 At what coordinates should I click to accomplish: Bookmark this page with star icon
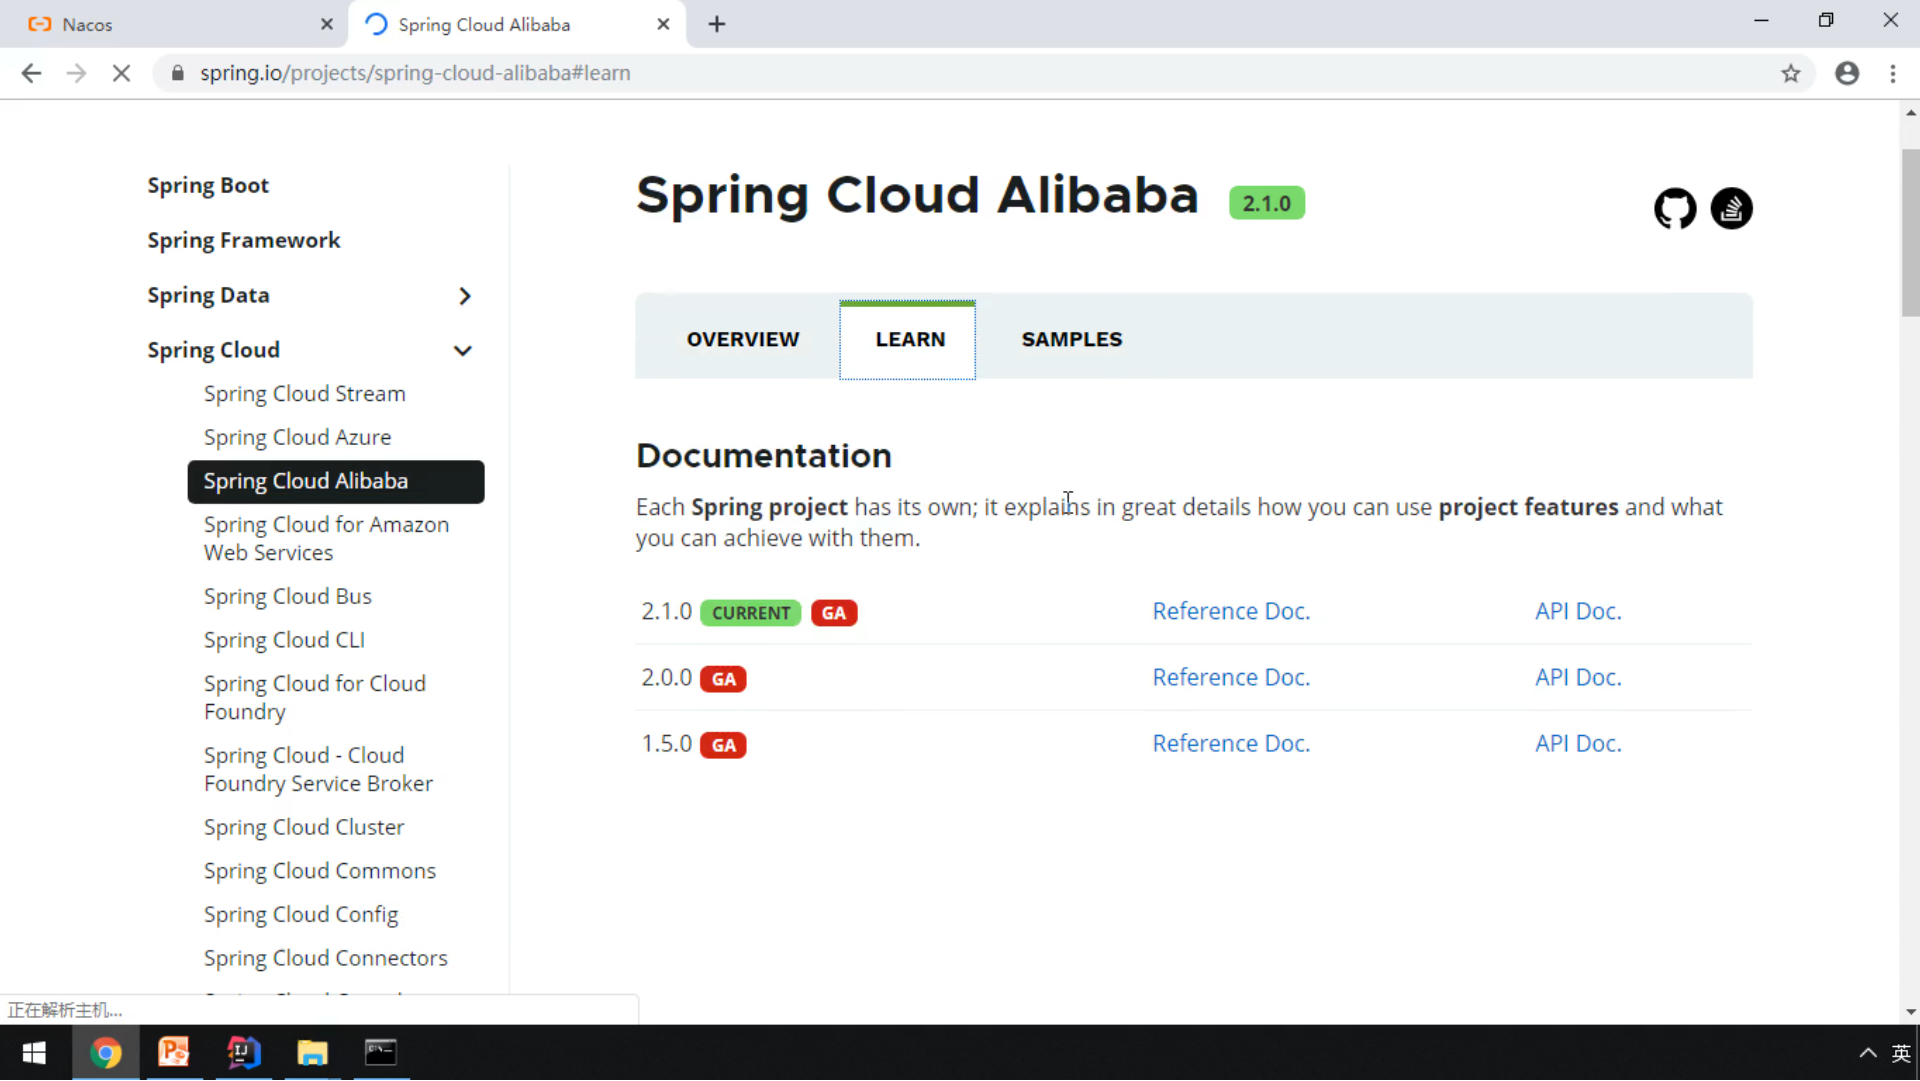1790,73
